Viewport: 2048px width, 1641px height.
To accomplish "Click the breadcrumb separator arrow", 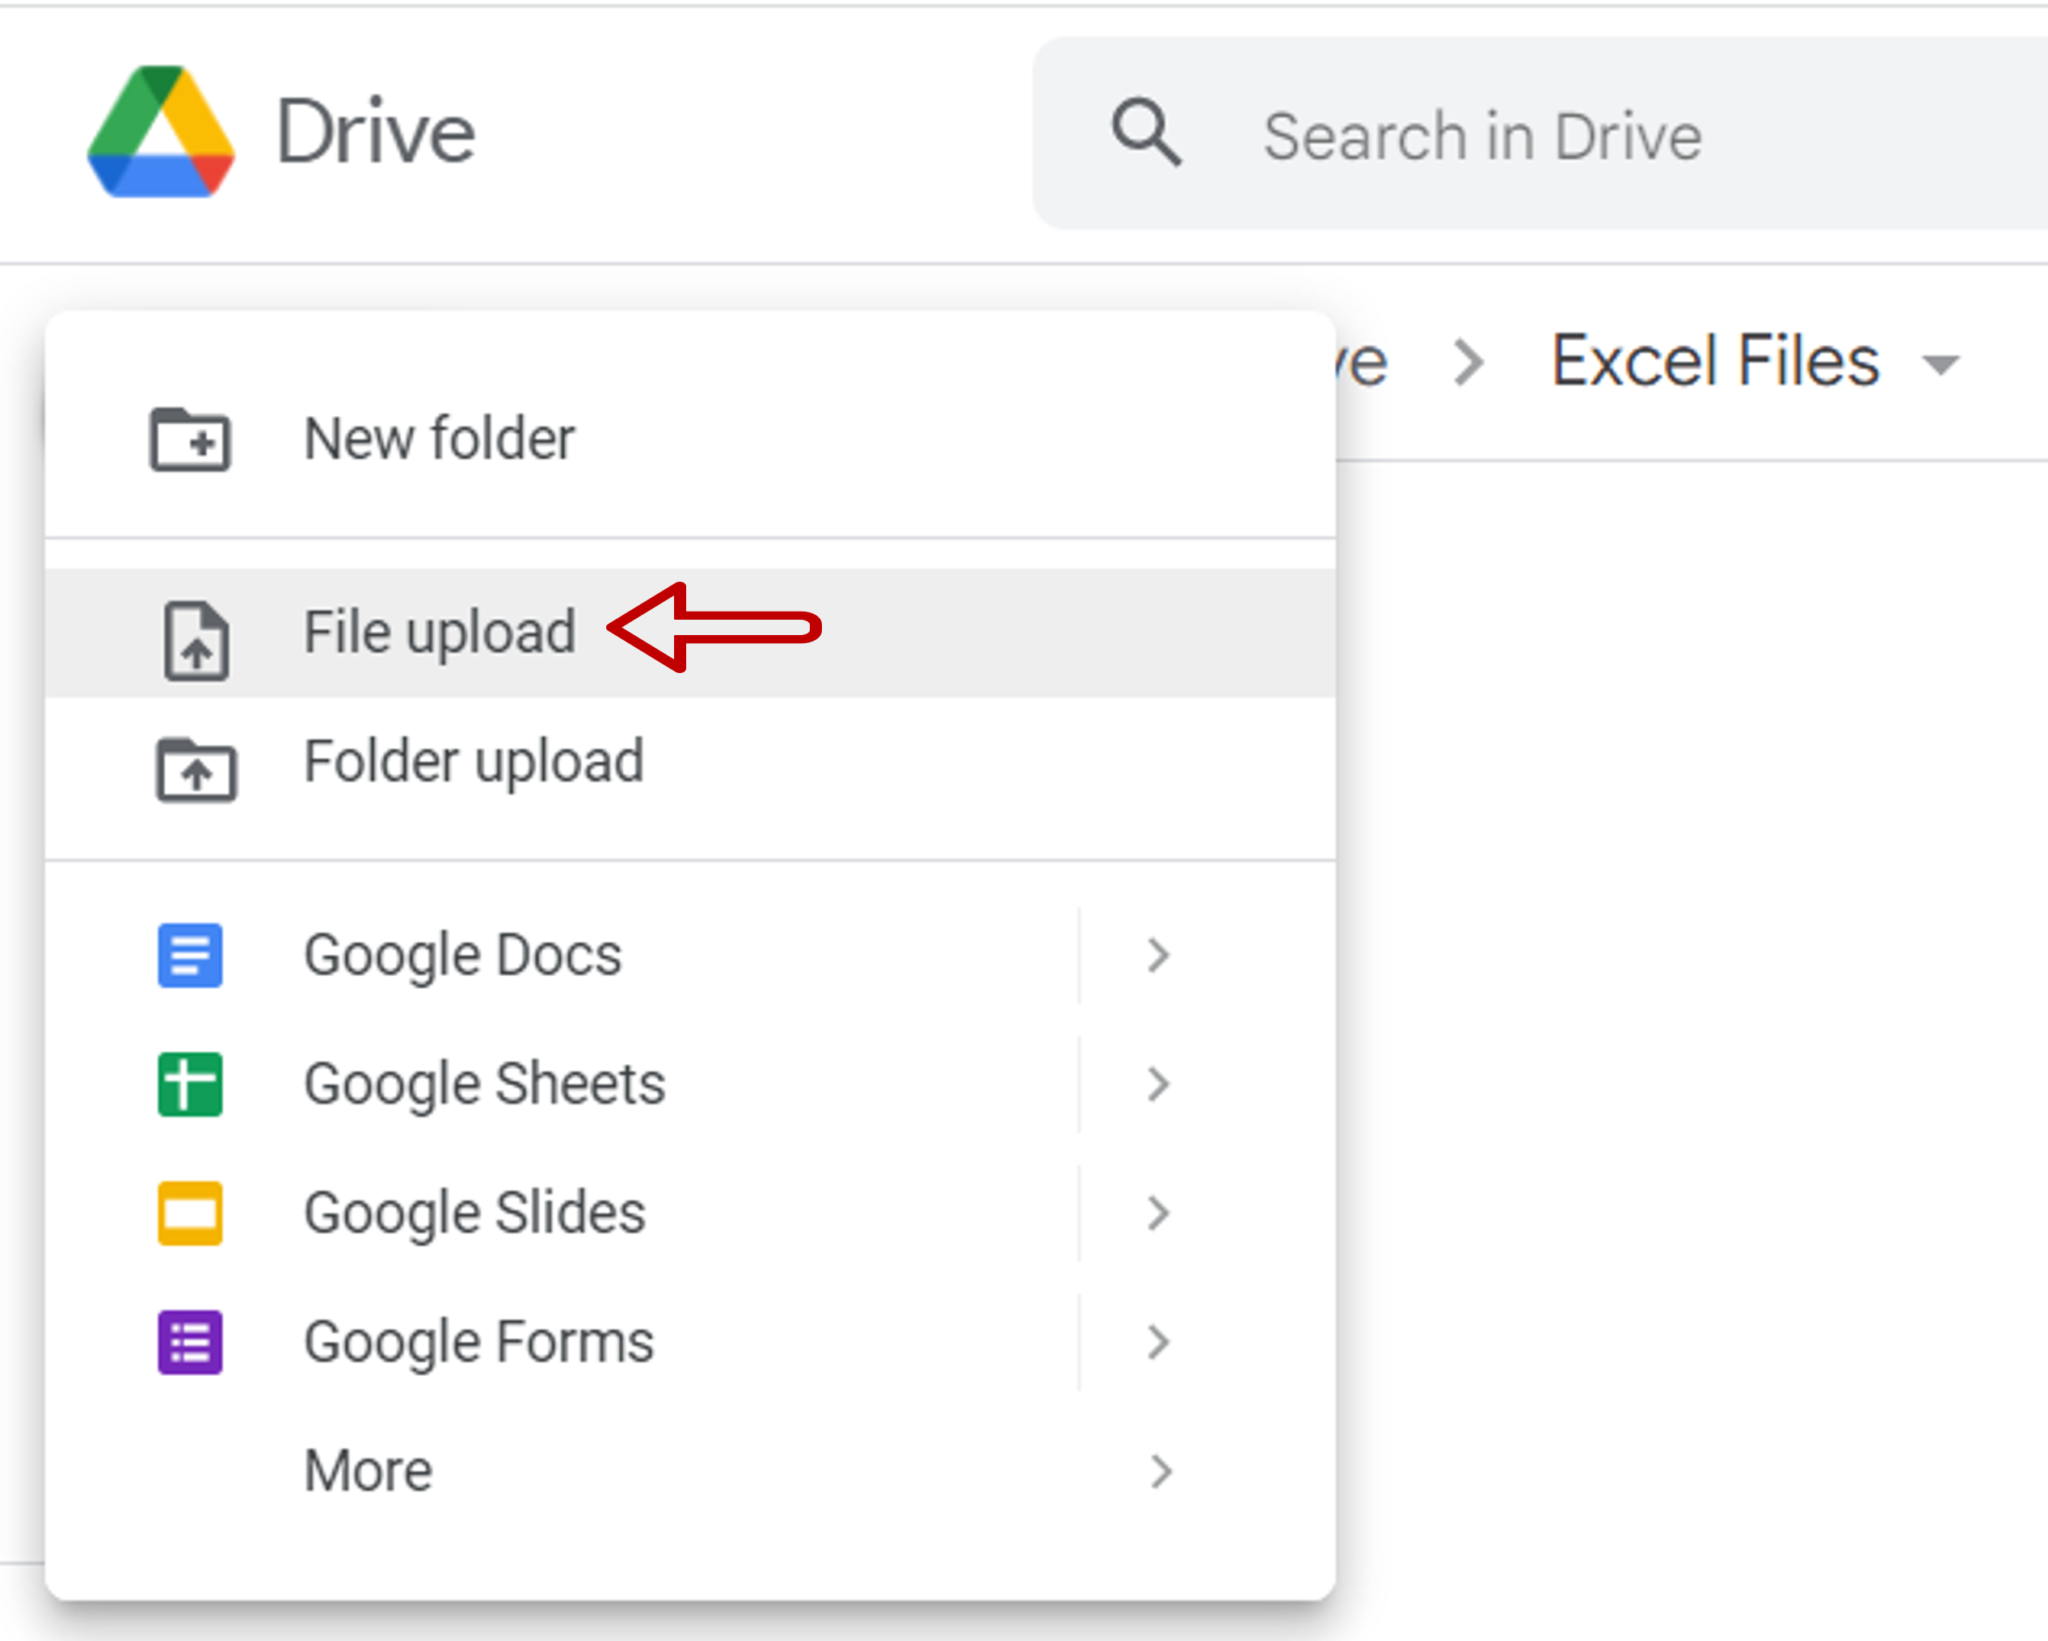I will point(1470,362).
